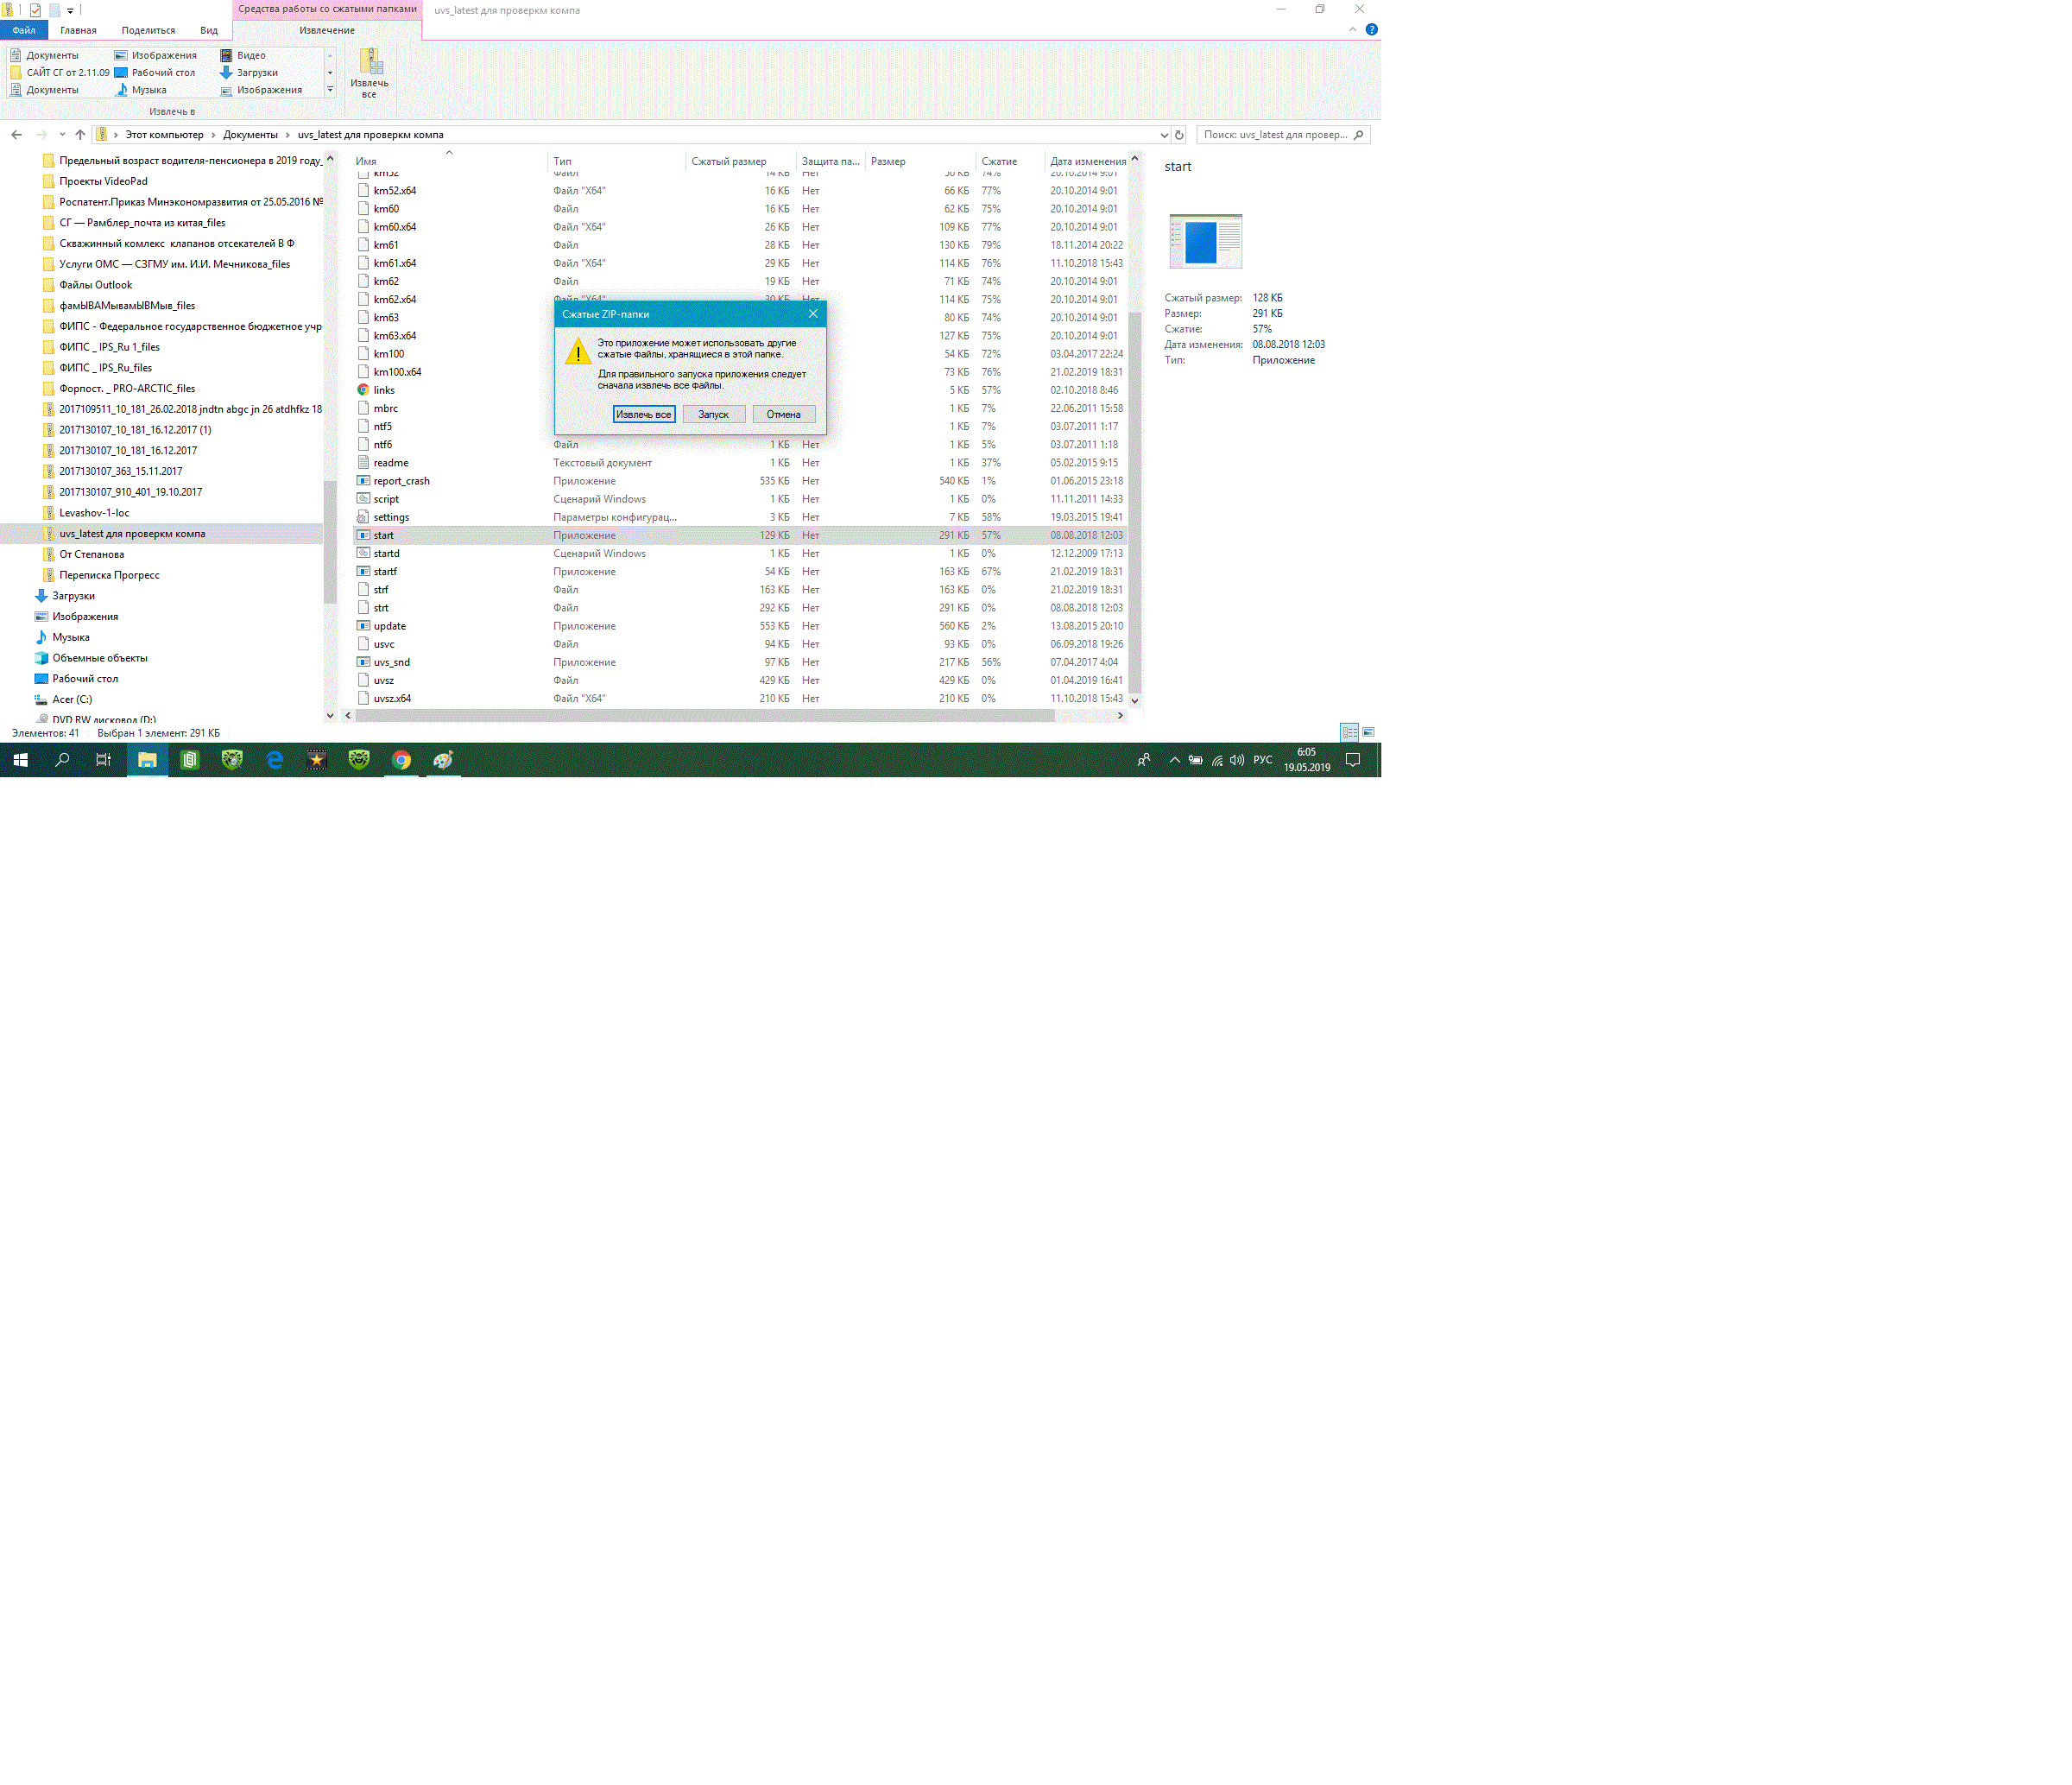Click the navigate back arrow
This screenshot has height=1785, width=2072.
pyautogui.click(x=16, y=135)
